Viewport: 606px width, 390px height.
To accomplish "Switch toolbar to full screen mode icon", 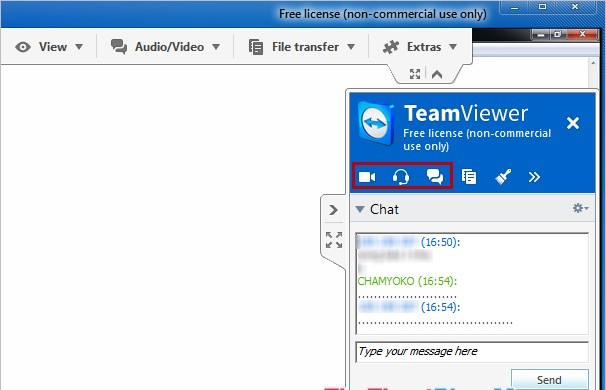I will [415, 74].
